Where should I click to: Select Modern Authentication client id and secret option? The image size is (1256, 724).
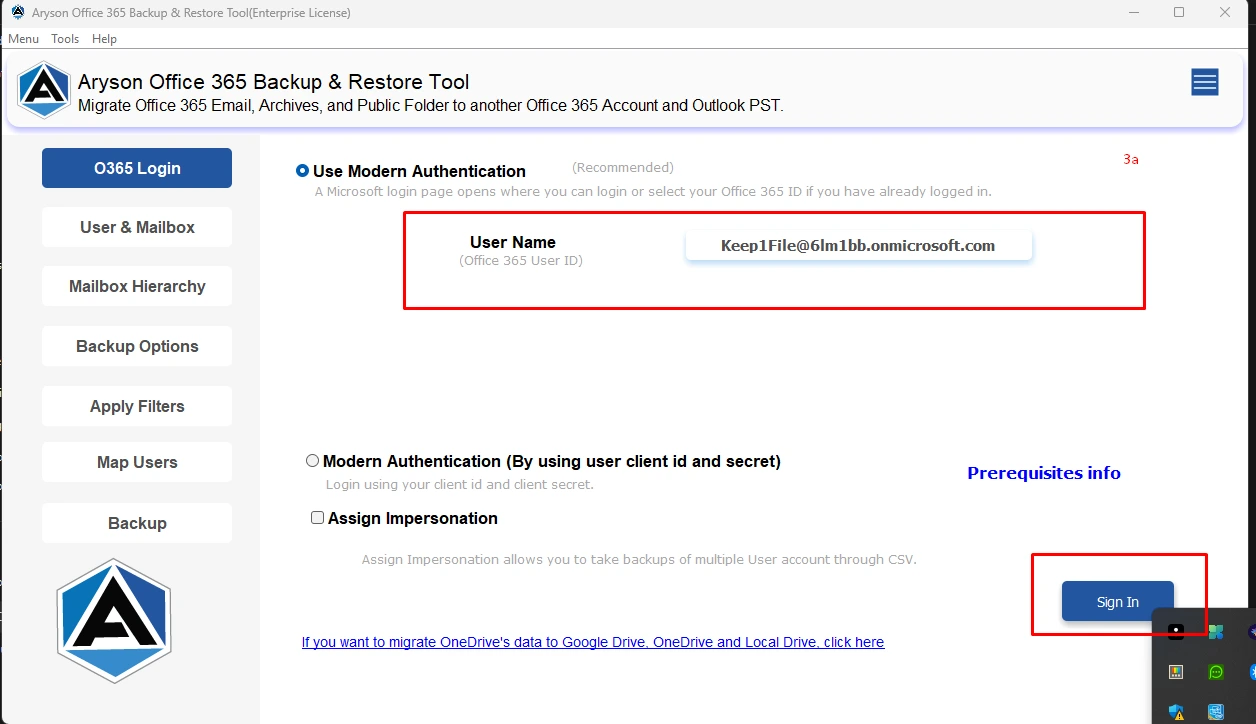click(x=313, y=461)
